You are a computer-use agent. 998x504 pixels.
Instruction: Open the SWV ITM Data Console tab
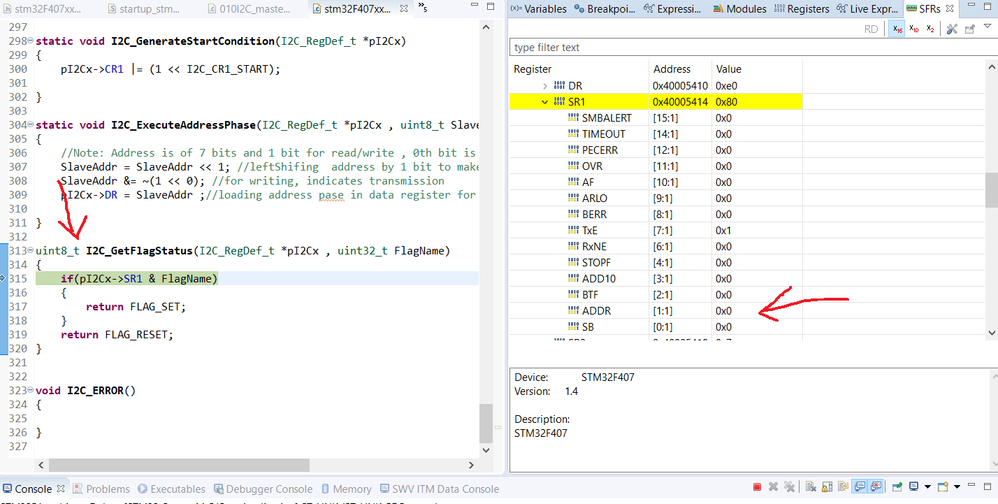click(x=439, y=489)
